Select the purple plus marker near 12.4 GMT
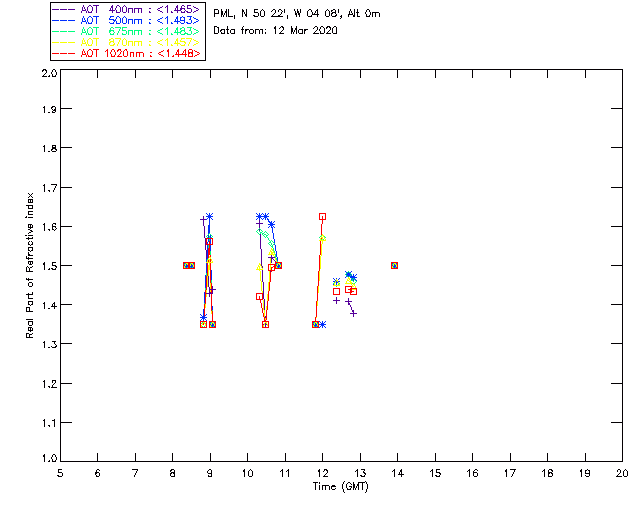Viewport: 640px width, 512px height. [x=336, y=301]
